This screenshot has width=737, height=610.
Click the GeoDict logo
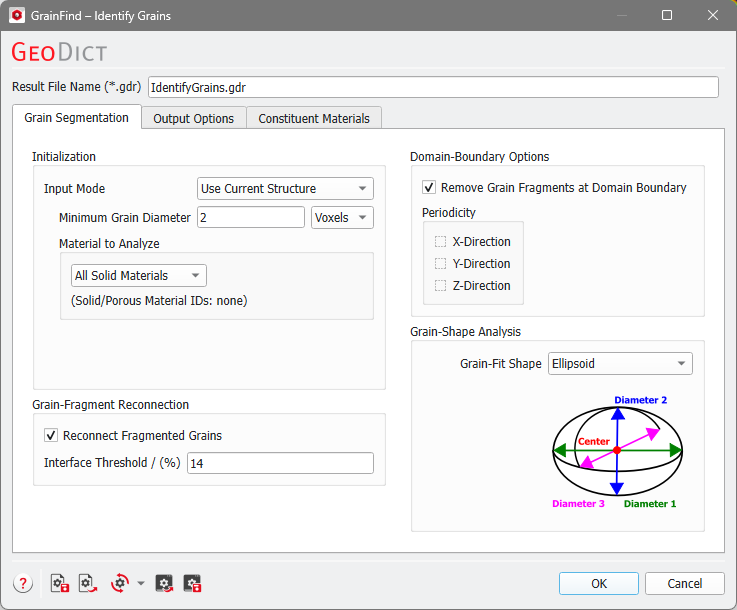click(59, 52)
